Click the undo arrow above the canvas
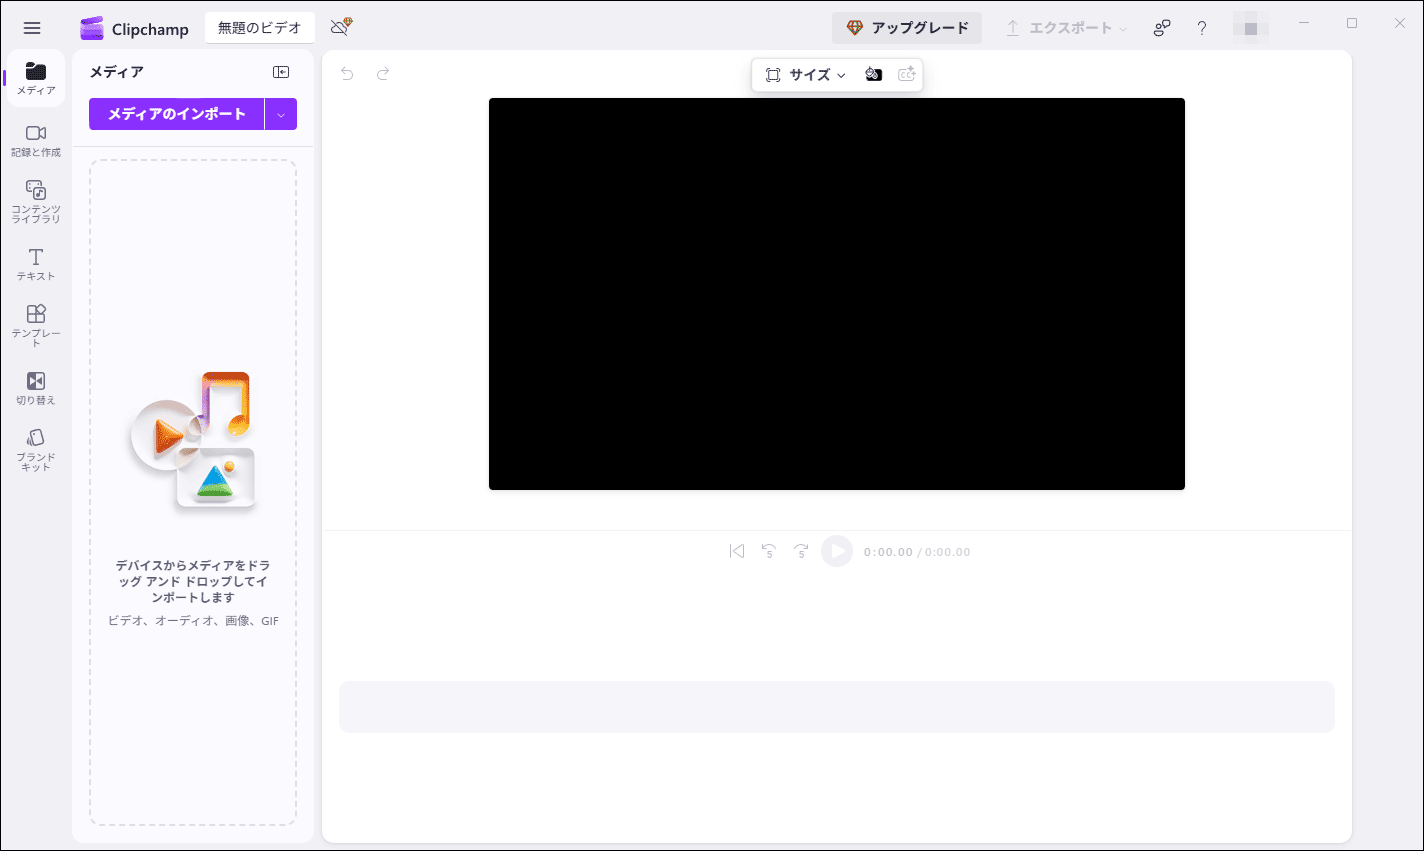Screen dimensions: 1424x851 click(x=346, y=73)
